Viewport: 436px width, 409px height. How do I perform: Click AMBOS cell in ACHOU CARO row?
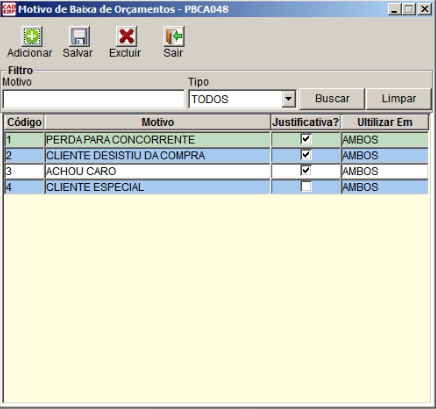(385, 171)
